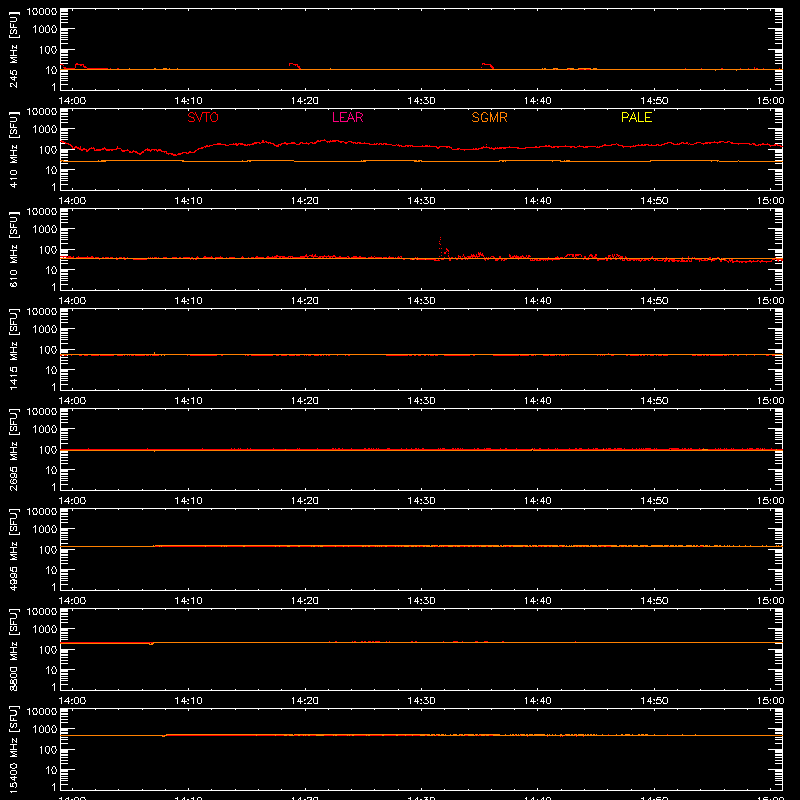
Task: Click the 14:30 label under the 245 MHz plot
Action: (x=421, y=101)
